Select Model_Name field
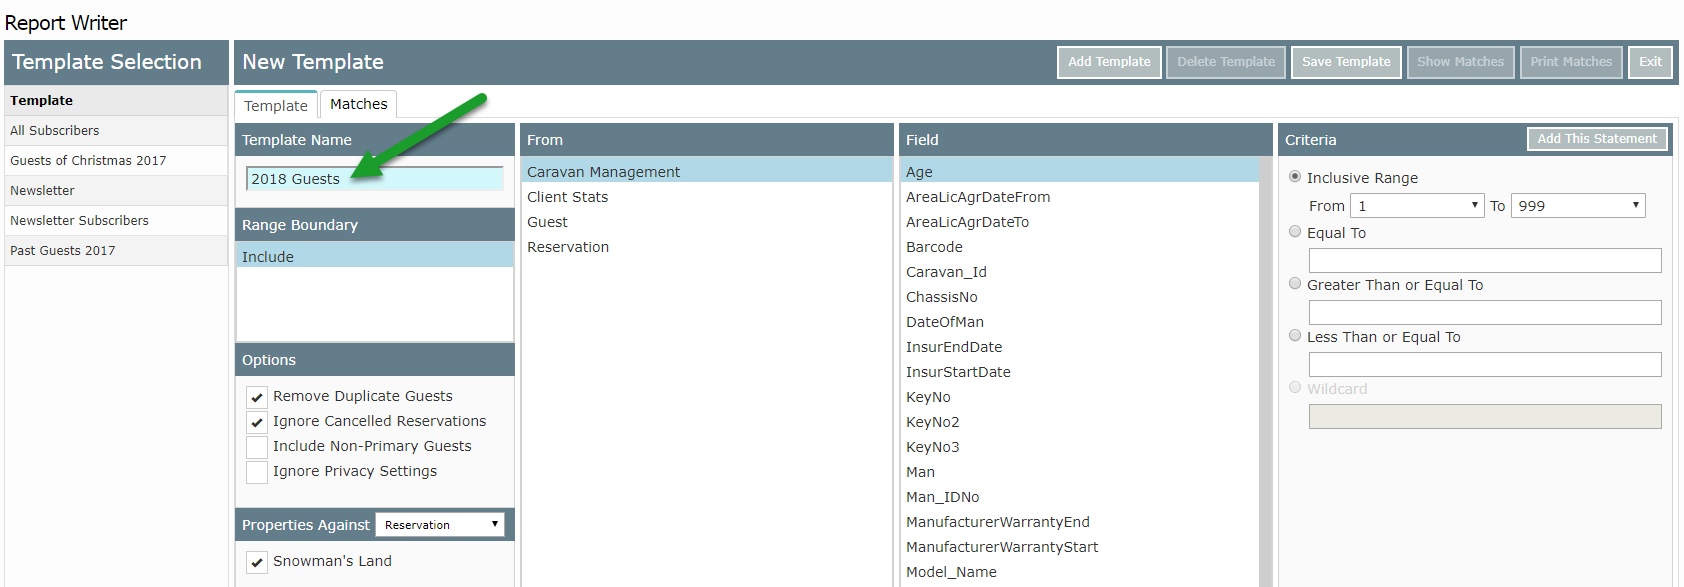The image size is (1684, 587). (x=1079, y=572)
